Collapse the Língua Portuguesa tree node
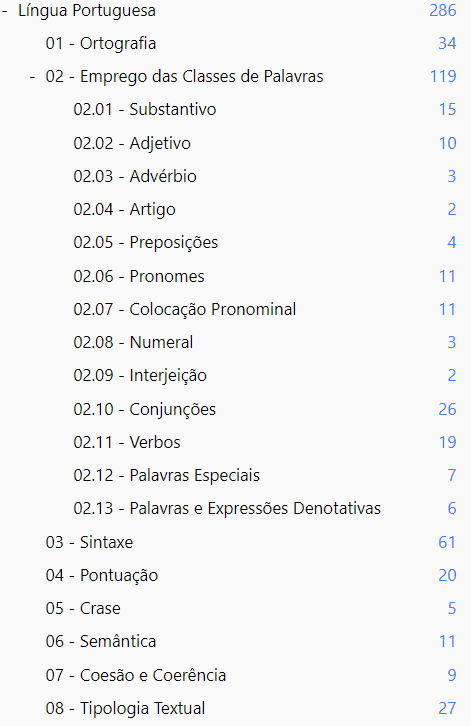This screenshot has height=726, width=471. (5, 11)
